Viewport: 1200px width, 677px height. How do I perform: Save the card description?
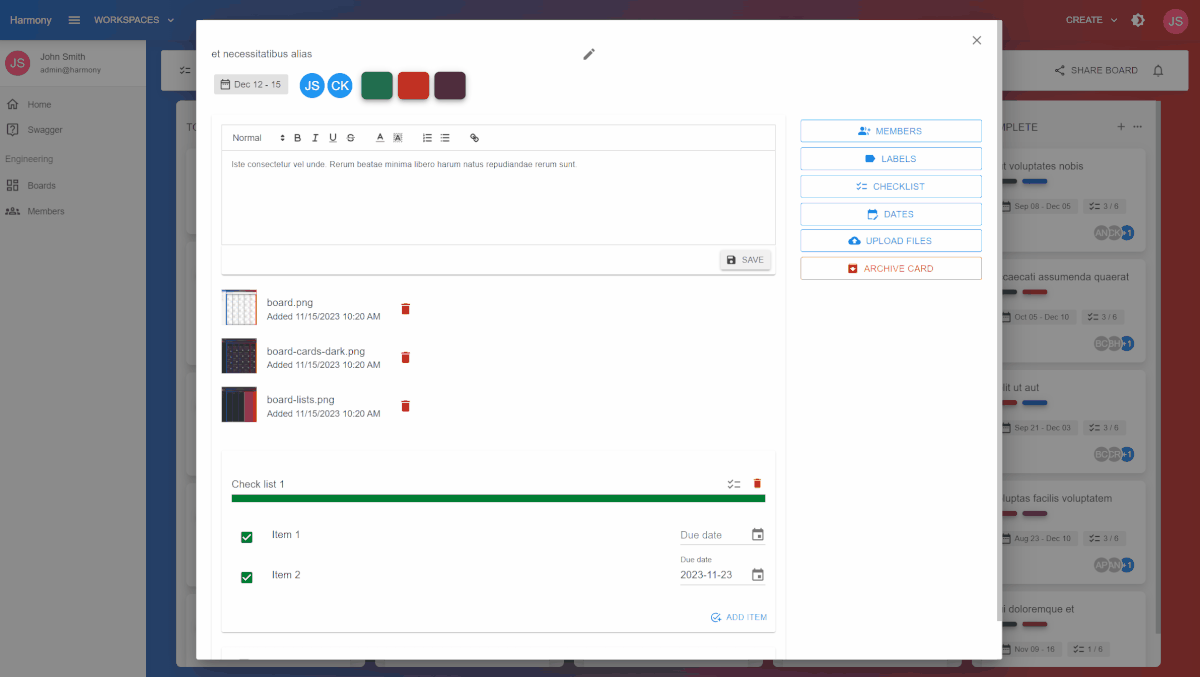[x=745, y=260]
